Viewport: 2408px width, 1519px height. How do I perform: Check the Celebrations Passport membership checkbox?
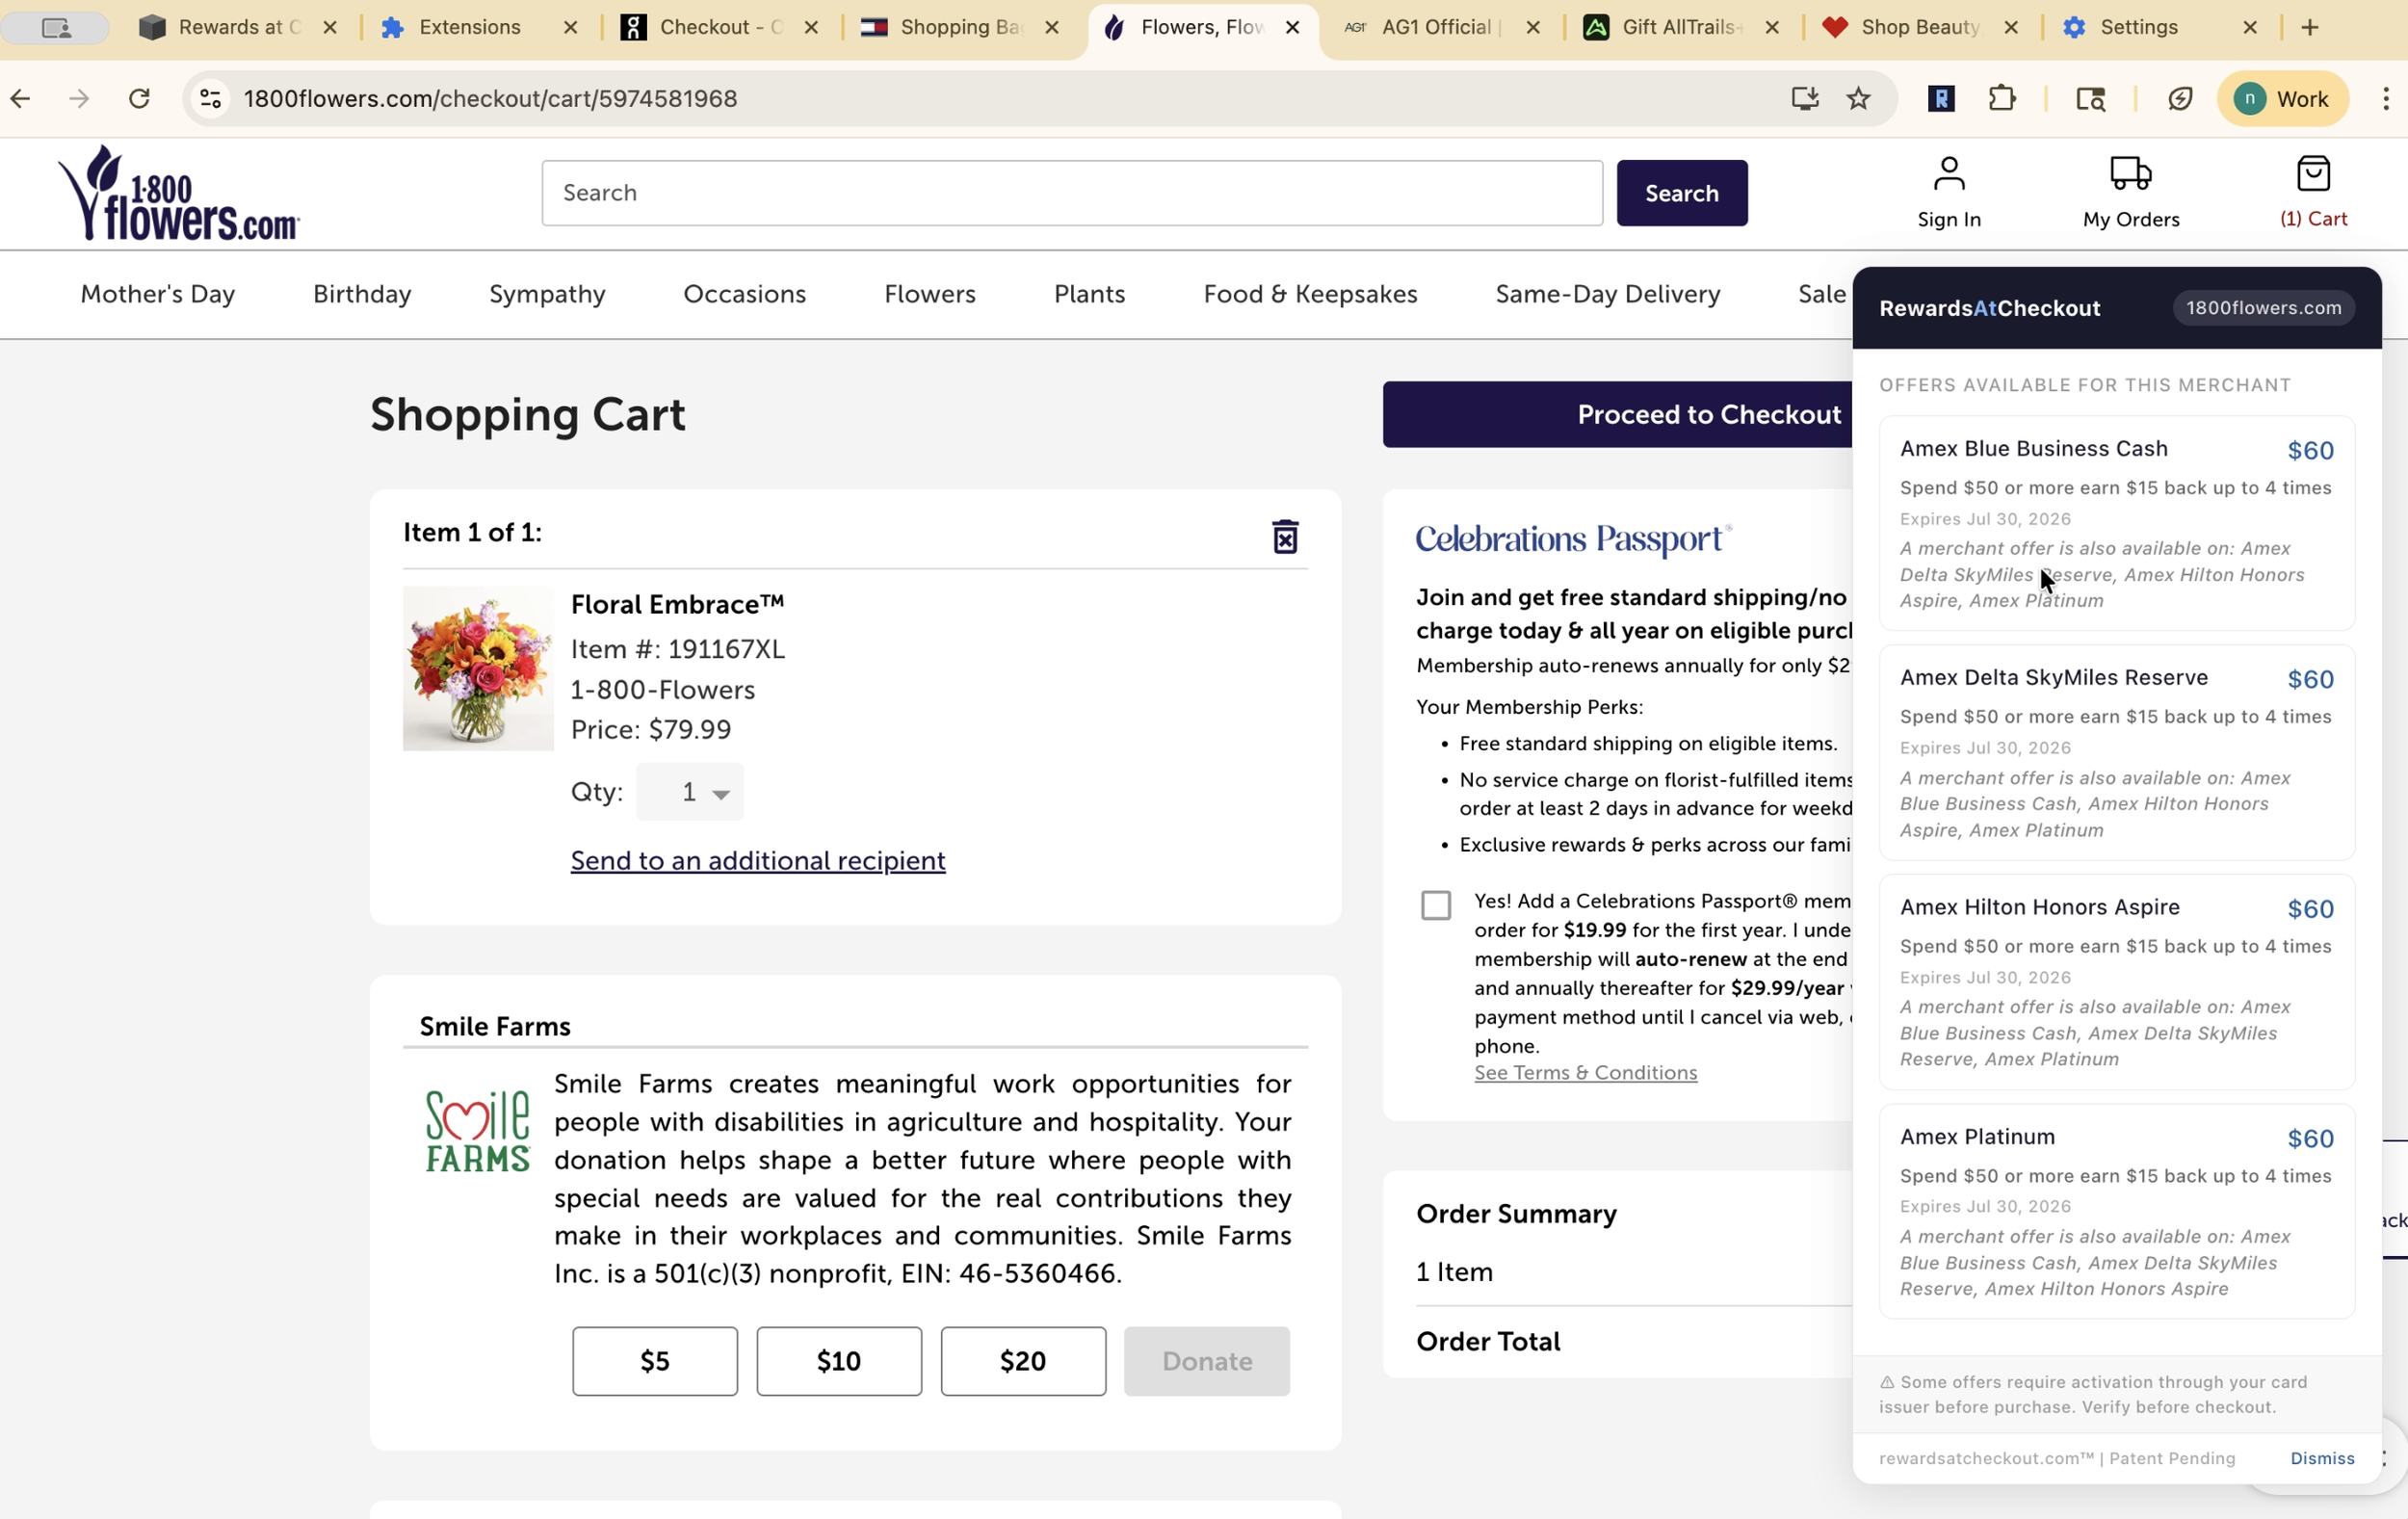pos(1435,904)
